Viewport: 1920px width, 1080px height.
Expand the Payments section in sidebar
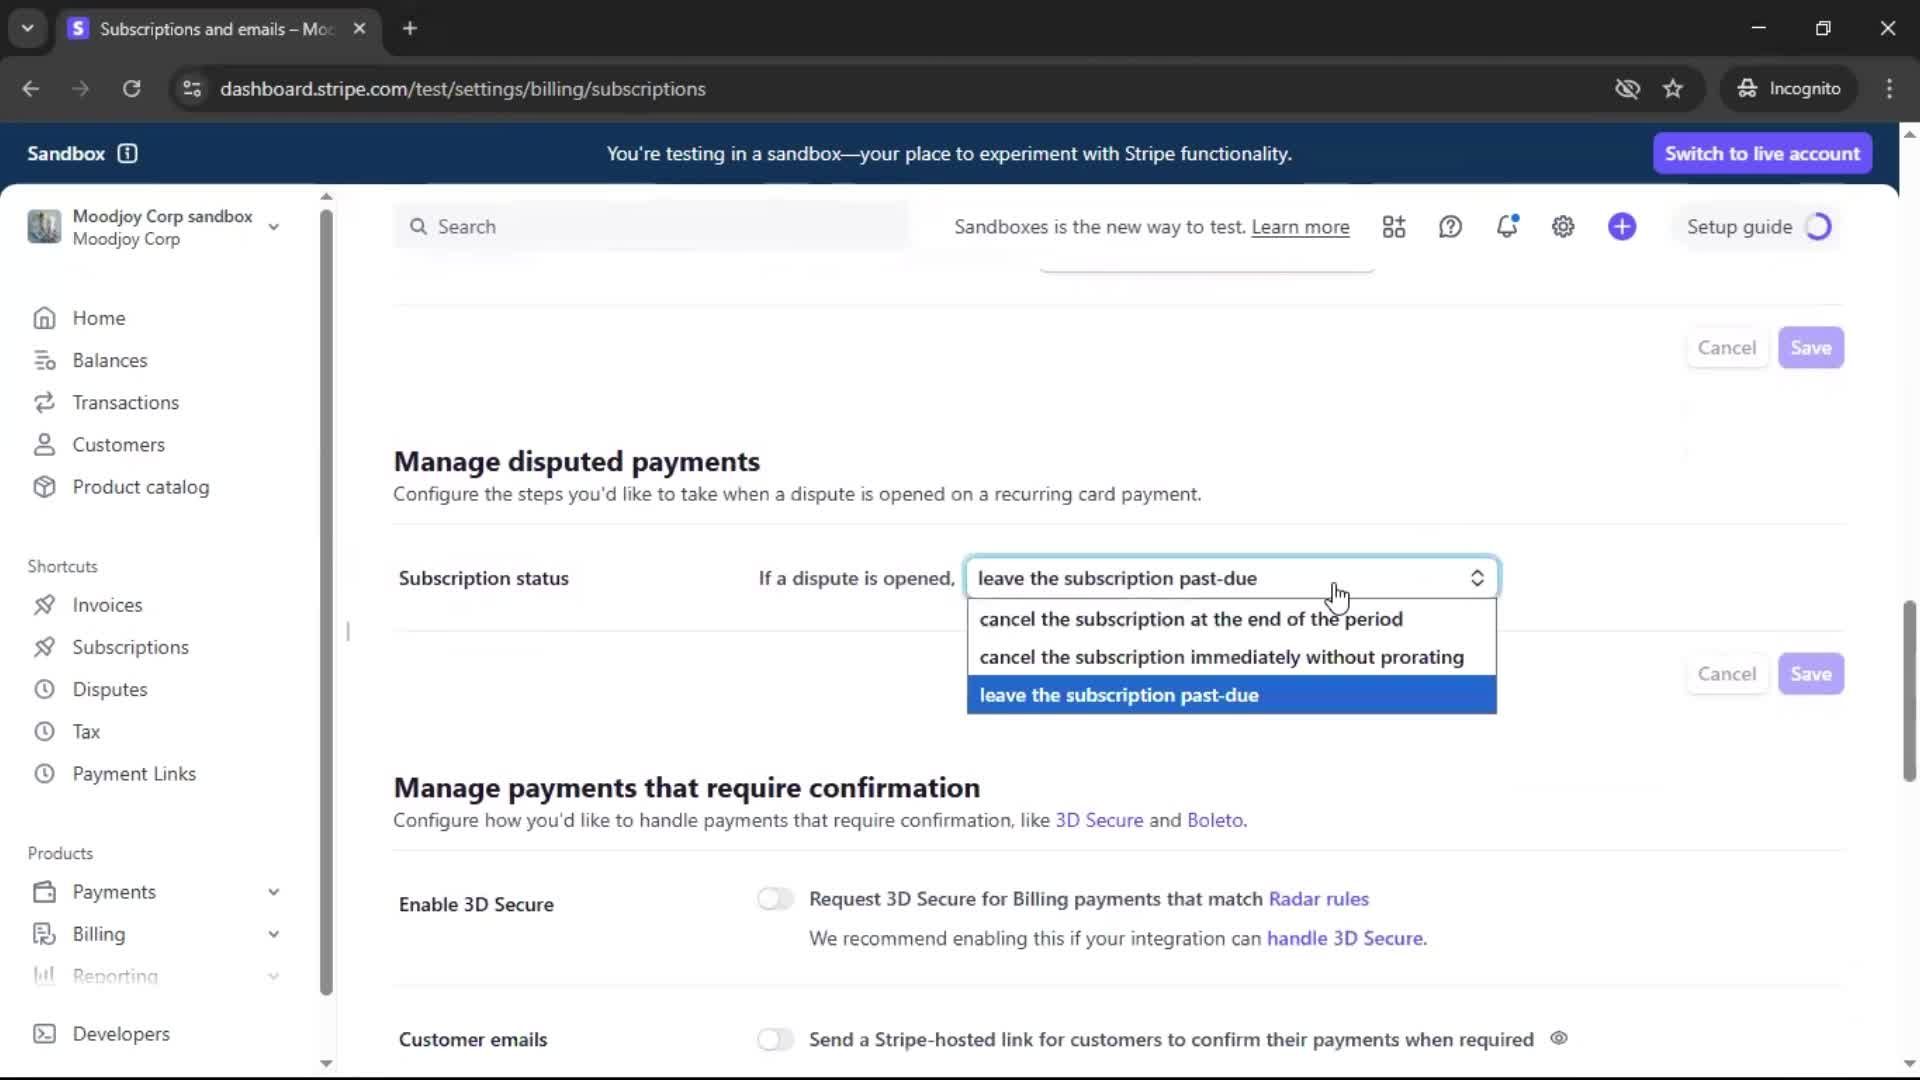[x=273, y=892]
